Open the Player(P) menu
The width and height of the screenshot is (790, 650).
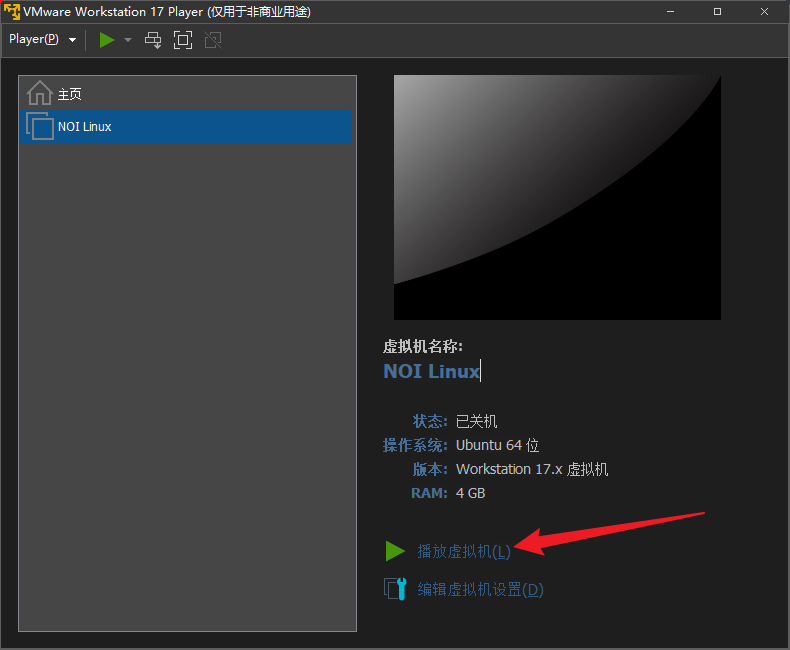tap(34, 40)
